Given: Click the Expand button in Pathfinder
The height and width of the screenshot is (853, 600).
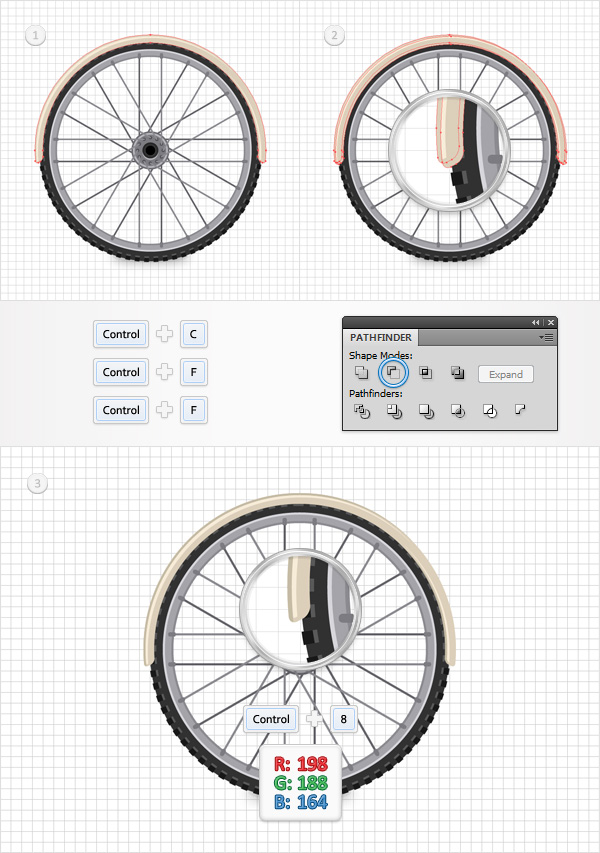Looking at the screenshot, I should pos(505,374).
